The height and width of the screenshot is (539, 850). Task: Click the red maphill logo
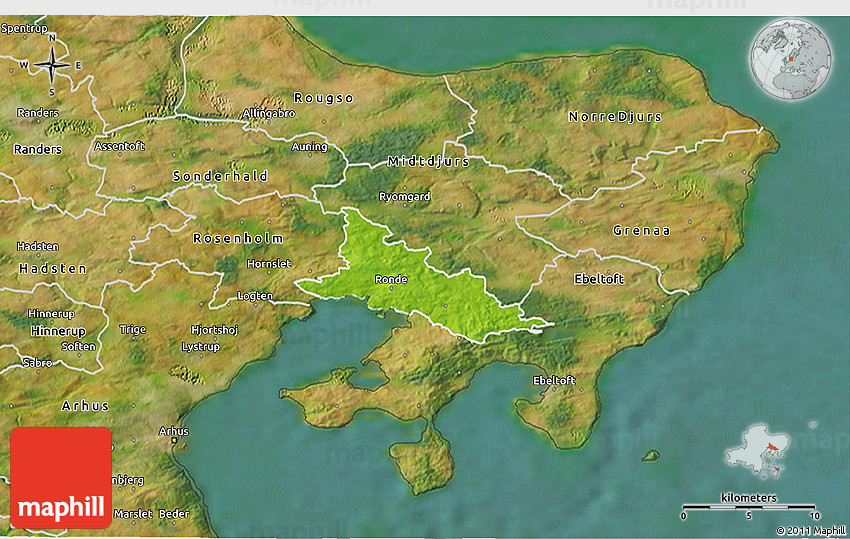pyautogui.click(x=61, y=478)
